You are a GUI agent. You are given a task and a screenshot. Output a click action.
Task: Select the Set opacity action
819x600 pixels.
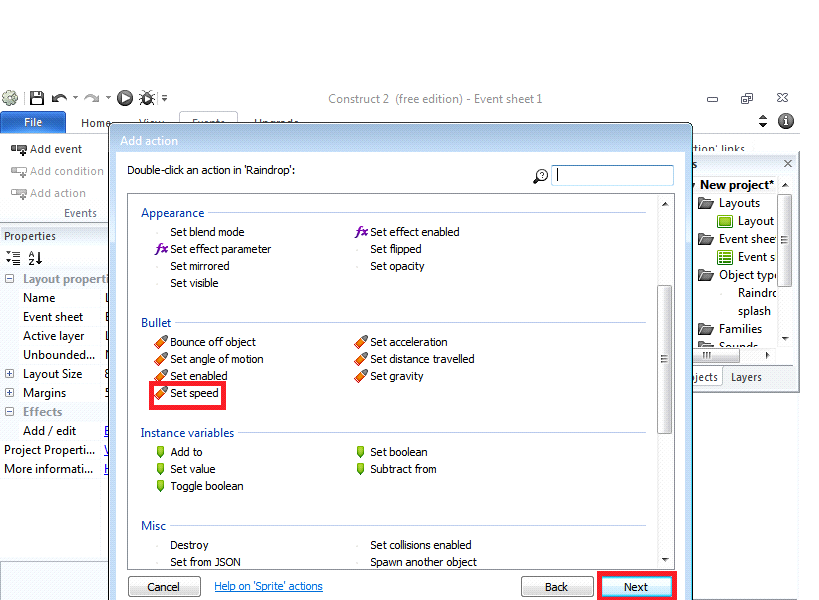[397, 266]
